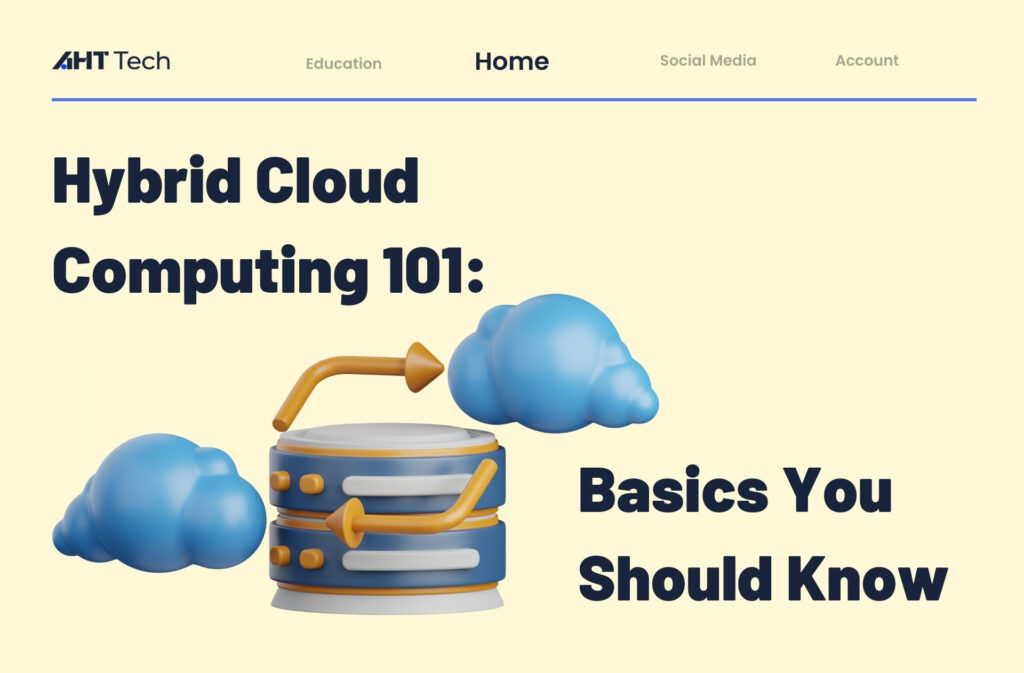This screenshot has width=1024, height=673.
Task: Switch to the Education section
Action: coord(344,63)
